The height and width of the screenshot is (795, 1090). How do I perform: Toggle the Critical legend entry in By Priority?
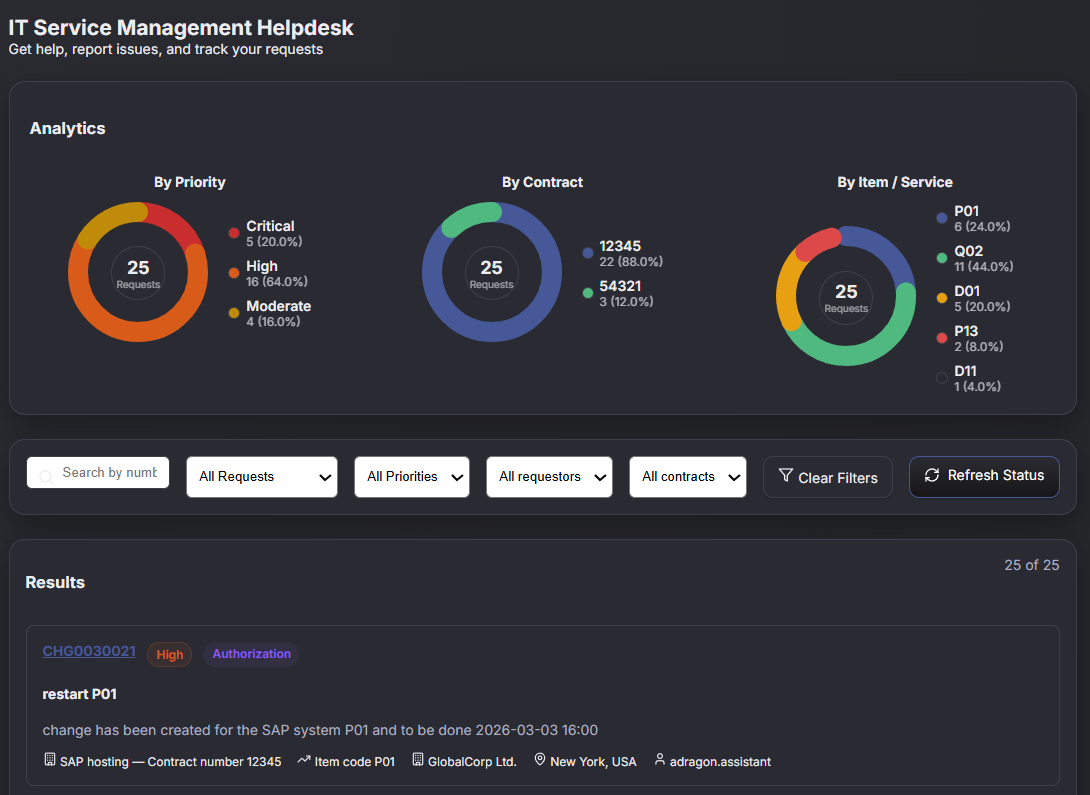click(265, 233)
